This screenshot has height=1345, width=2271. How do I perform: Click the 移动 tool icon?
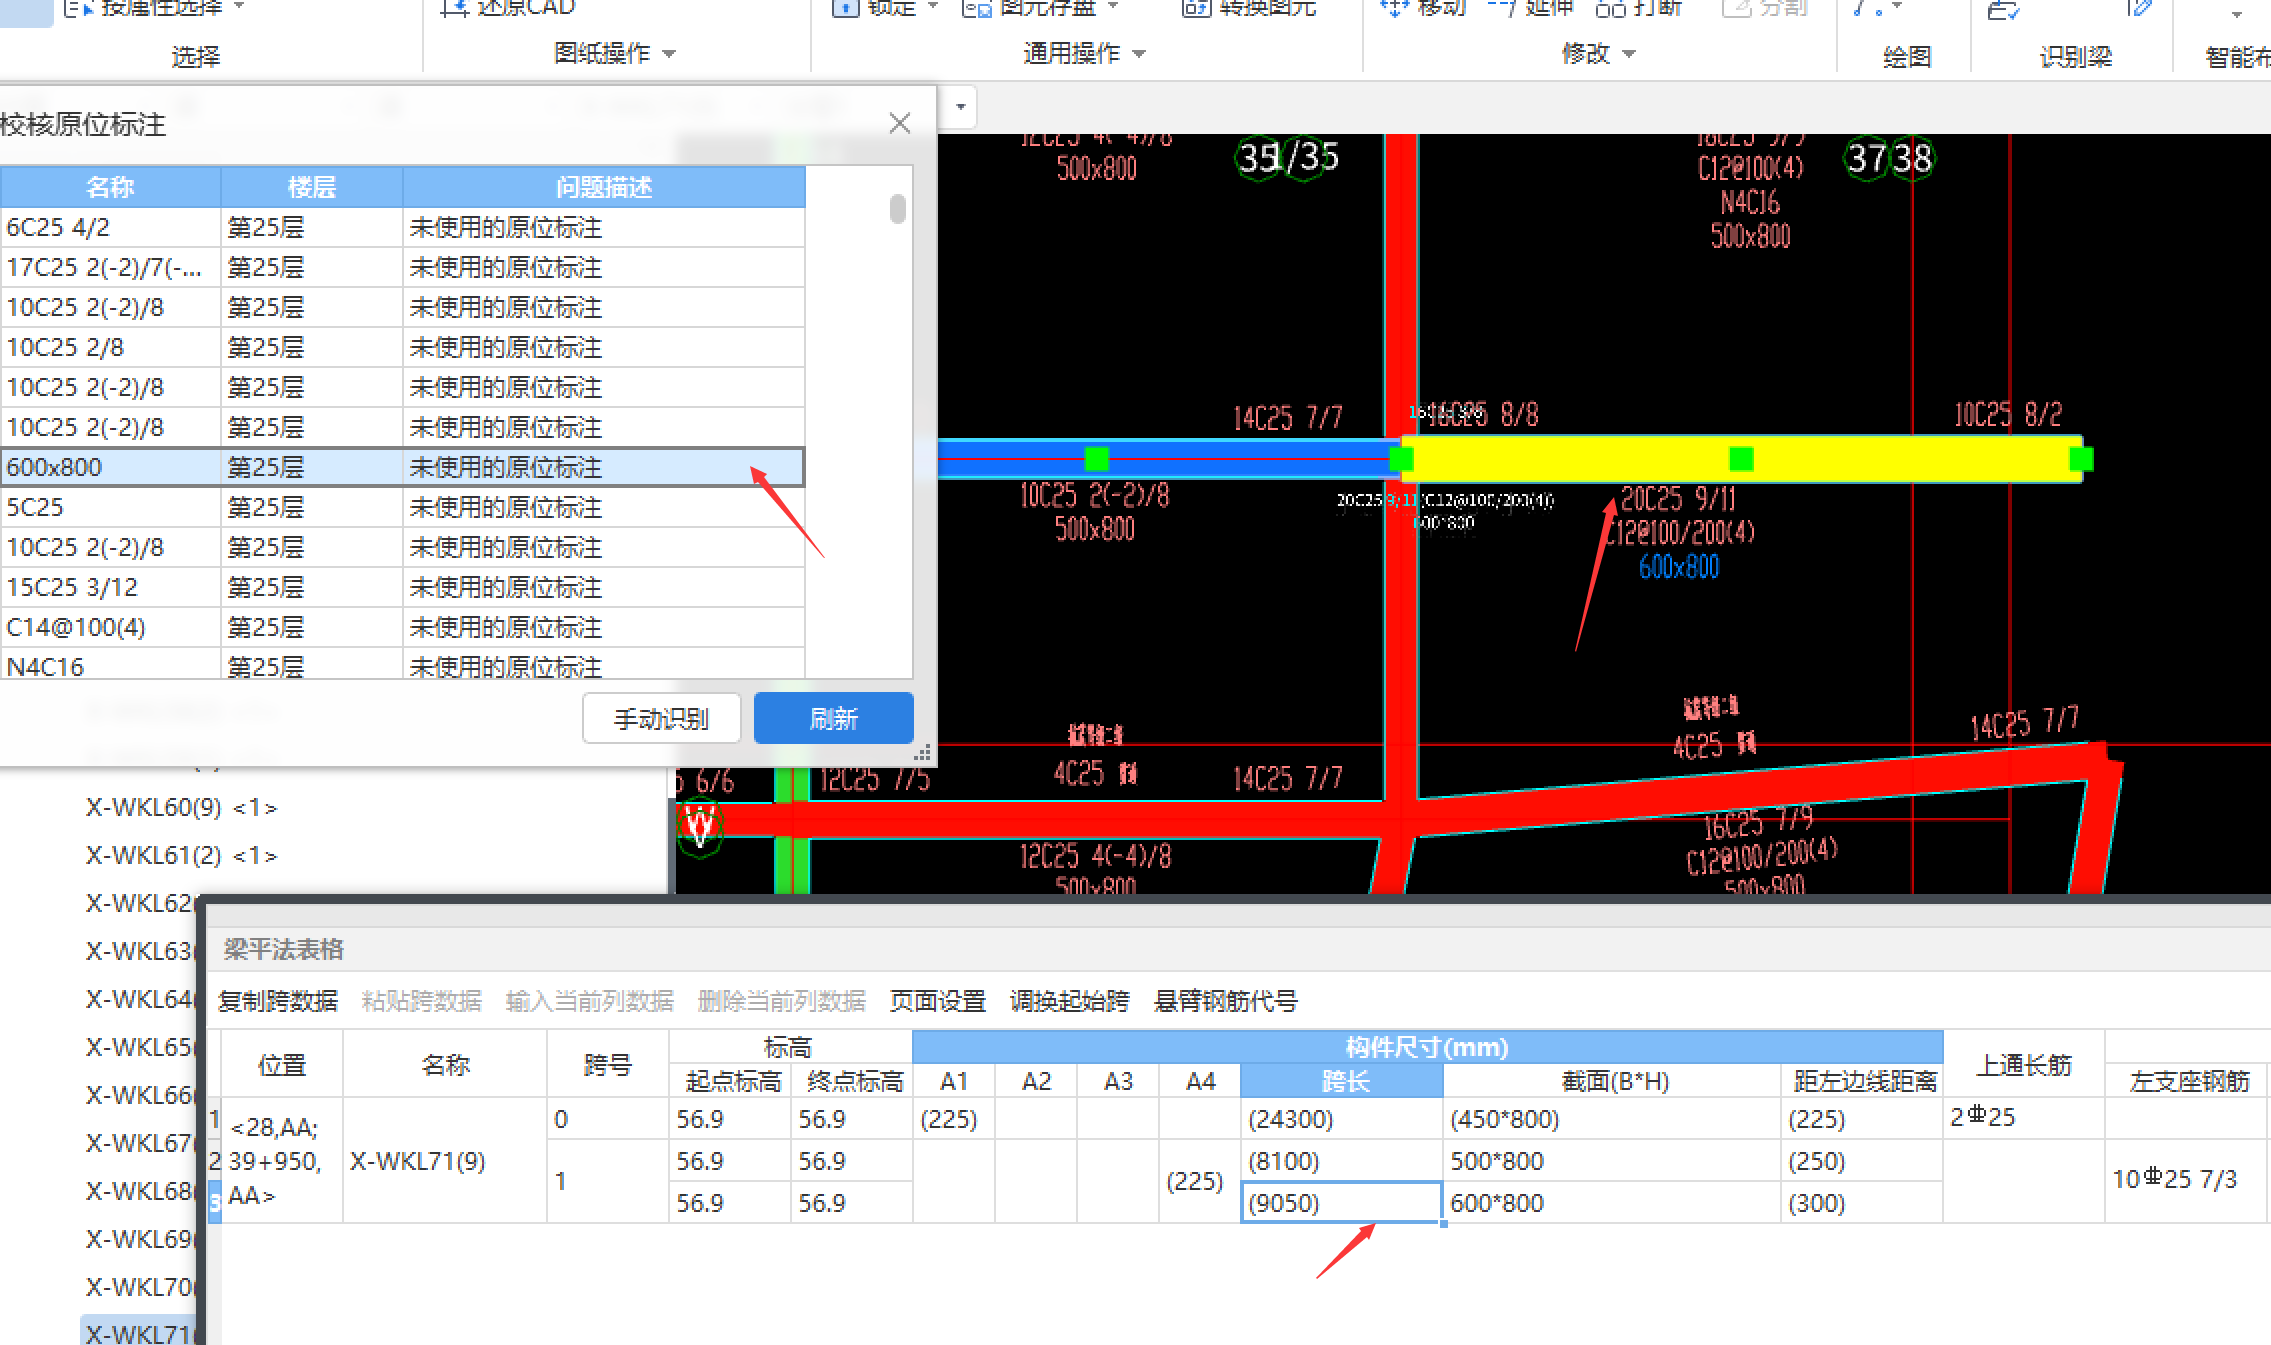(x=1394, y=8)
